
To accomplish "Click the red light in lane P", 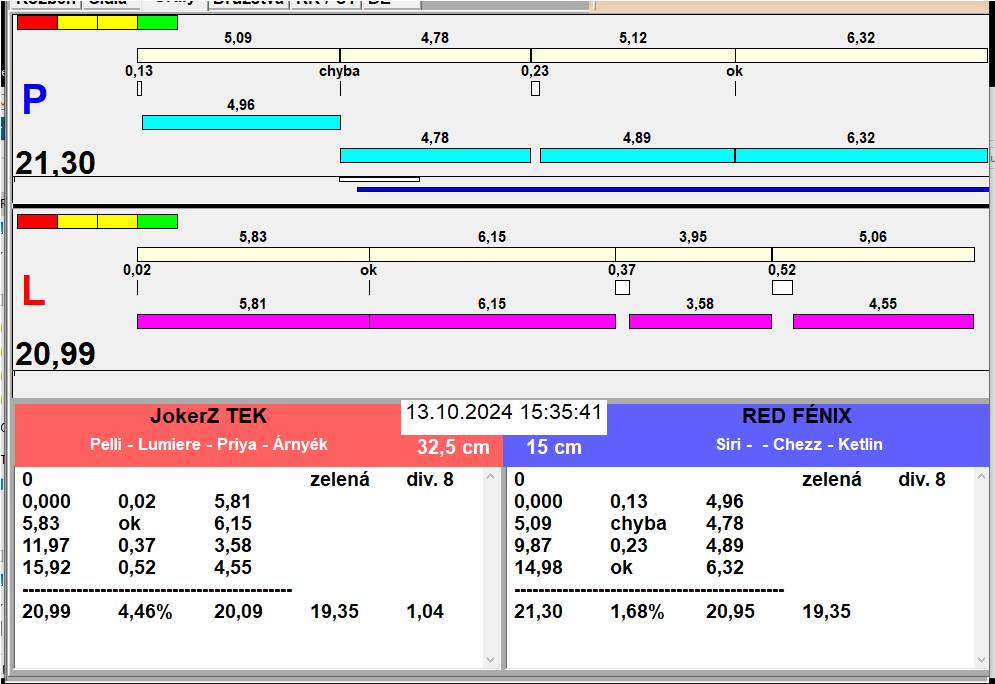I will click(37, 23).
